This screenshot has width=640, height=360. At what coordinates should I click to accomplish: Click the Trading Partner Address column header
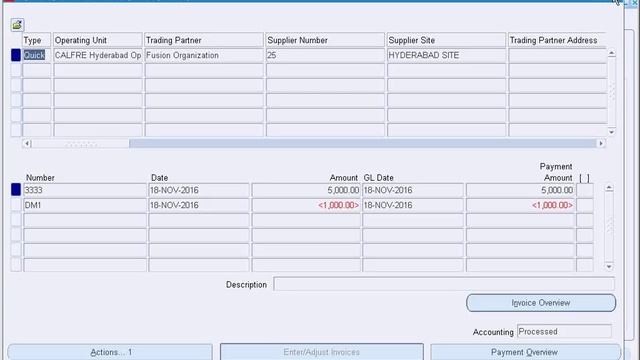tap(557, 40)
